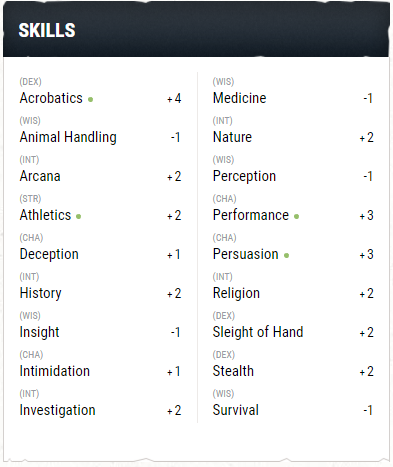Click the Nature +2 modifier
Image resolution: width=393 pixels, height=467 pixels.
pos(367,137)
